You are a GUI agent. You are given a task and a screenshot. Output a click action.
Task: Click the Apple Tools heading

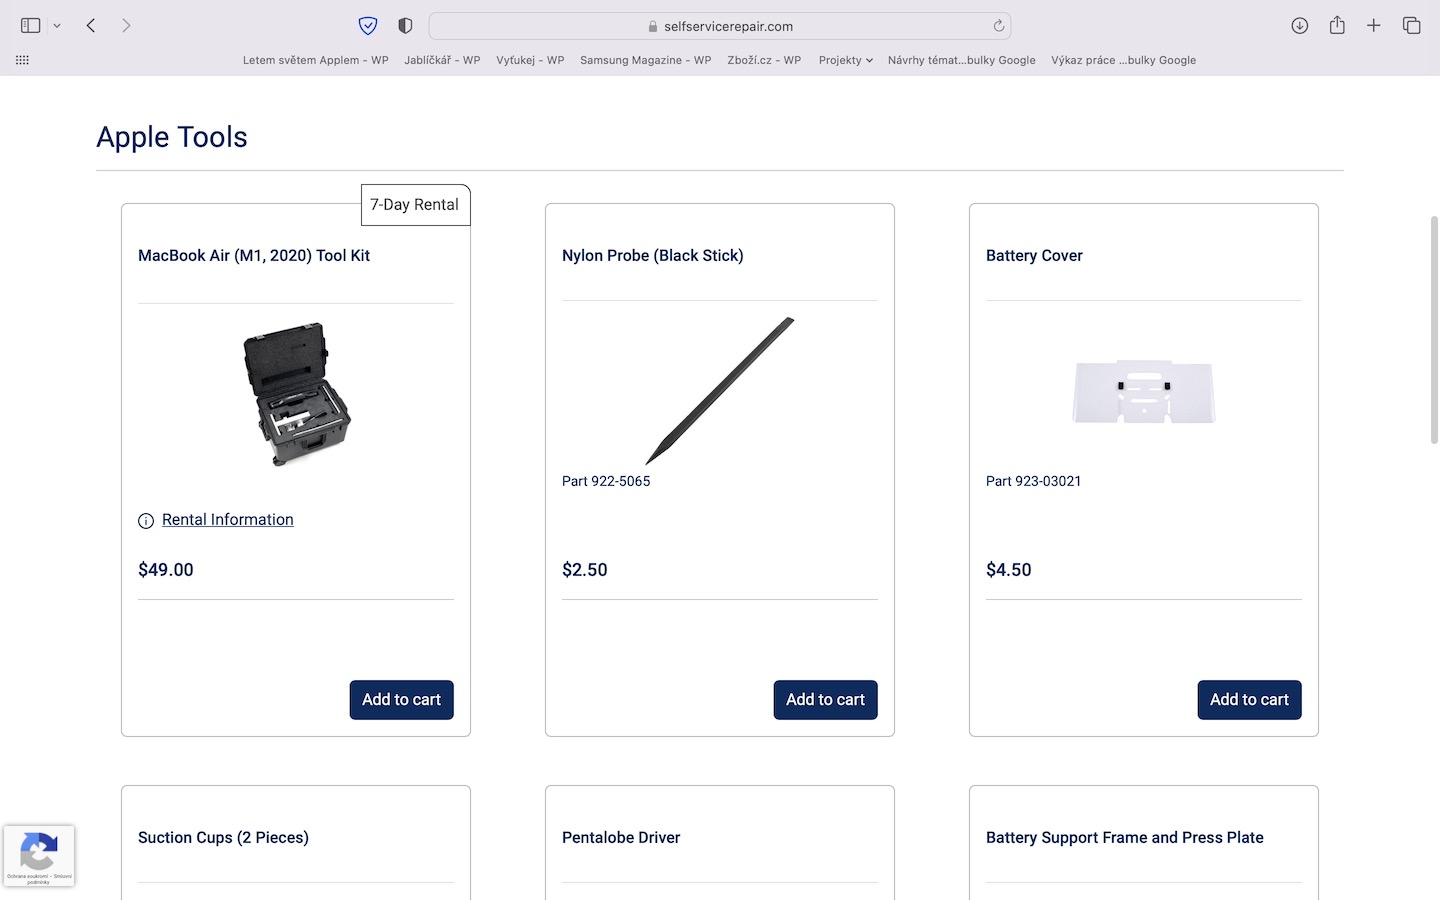[172, 137]
